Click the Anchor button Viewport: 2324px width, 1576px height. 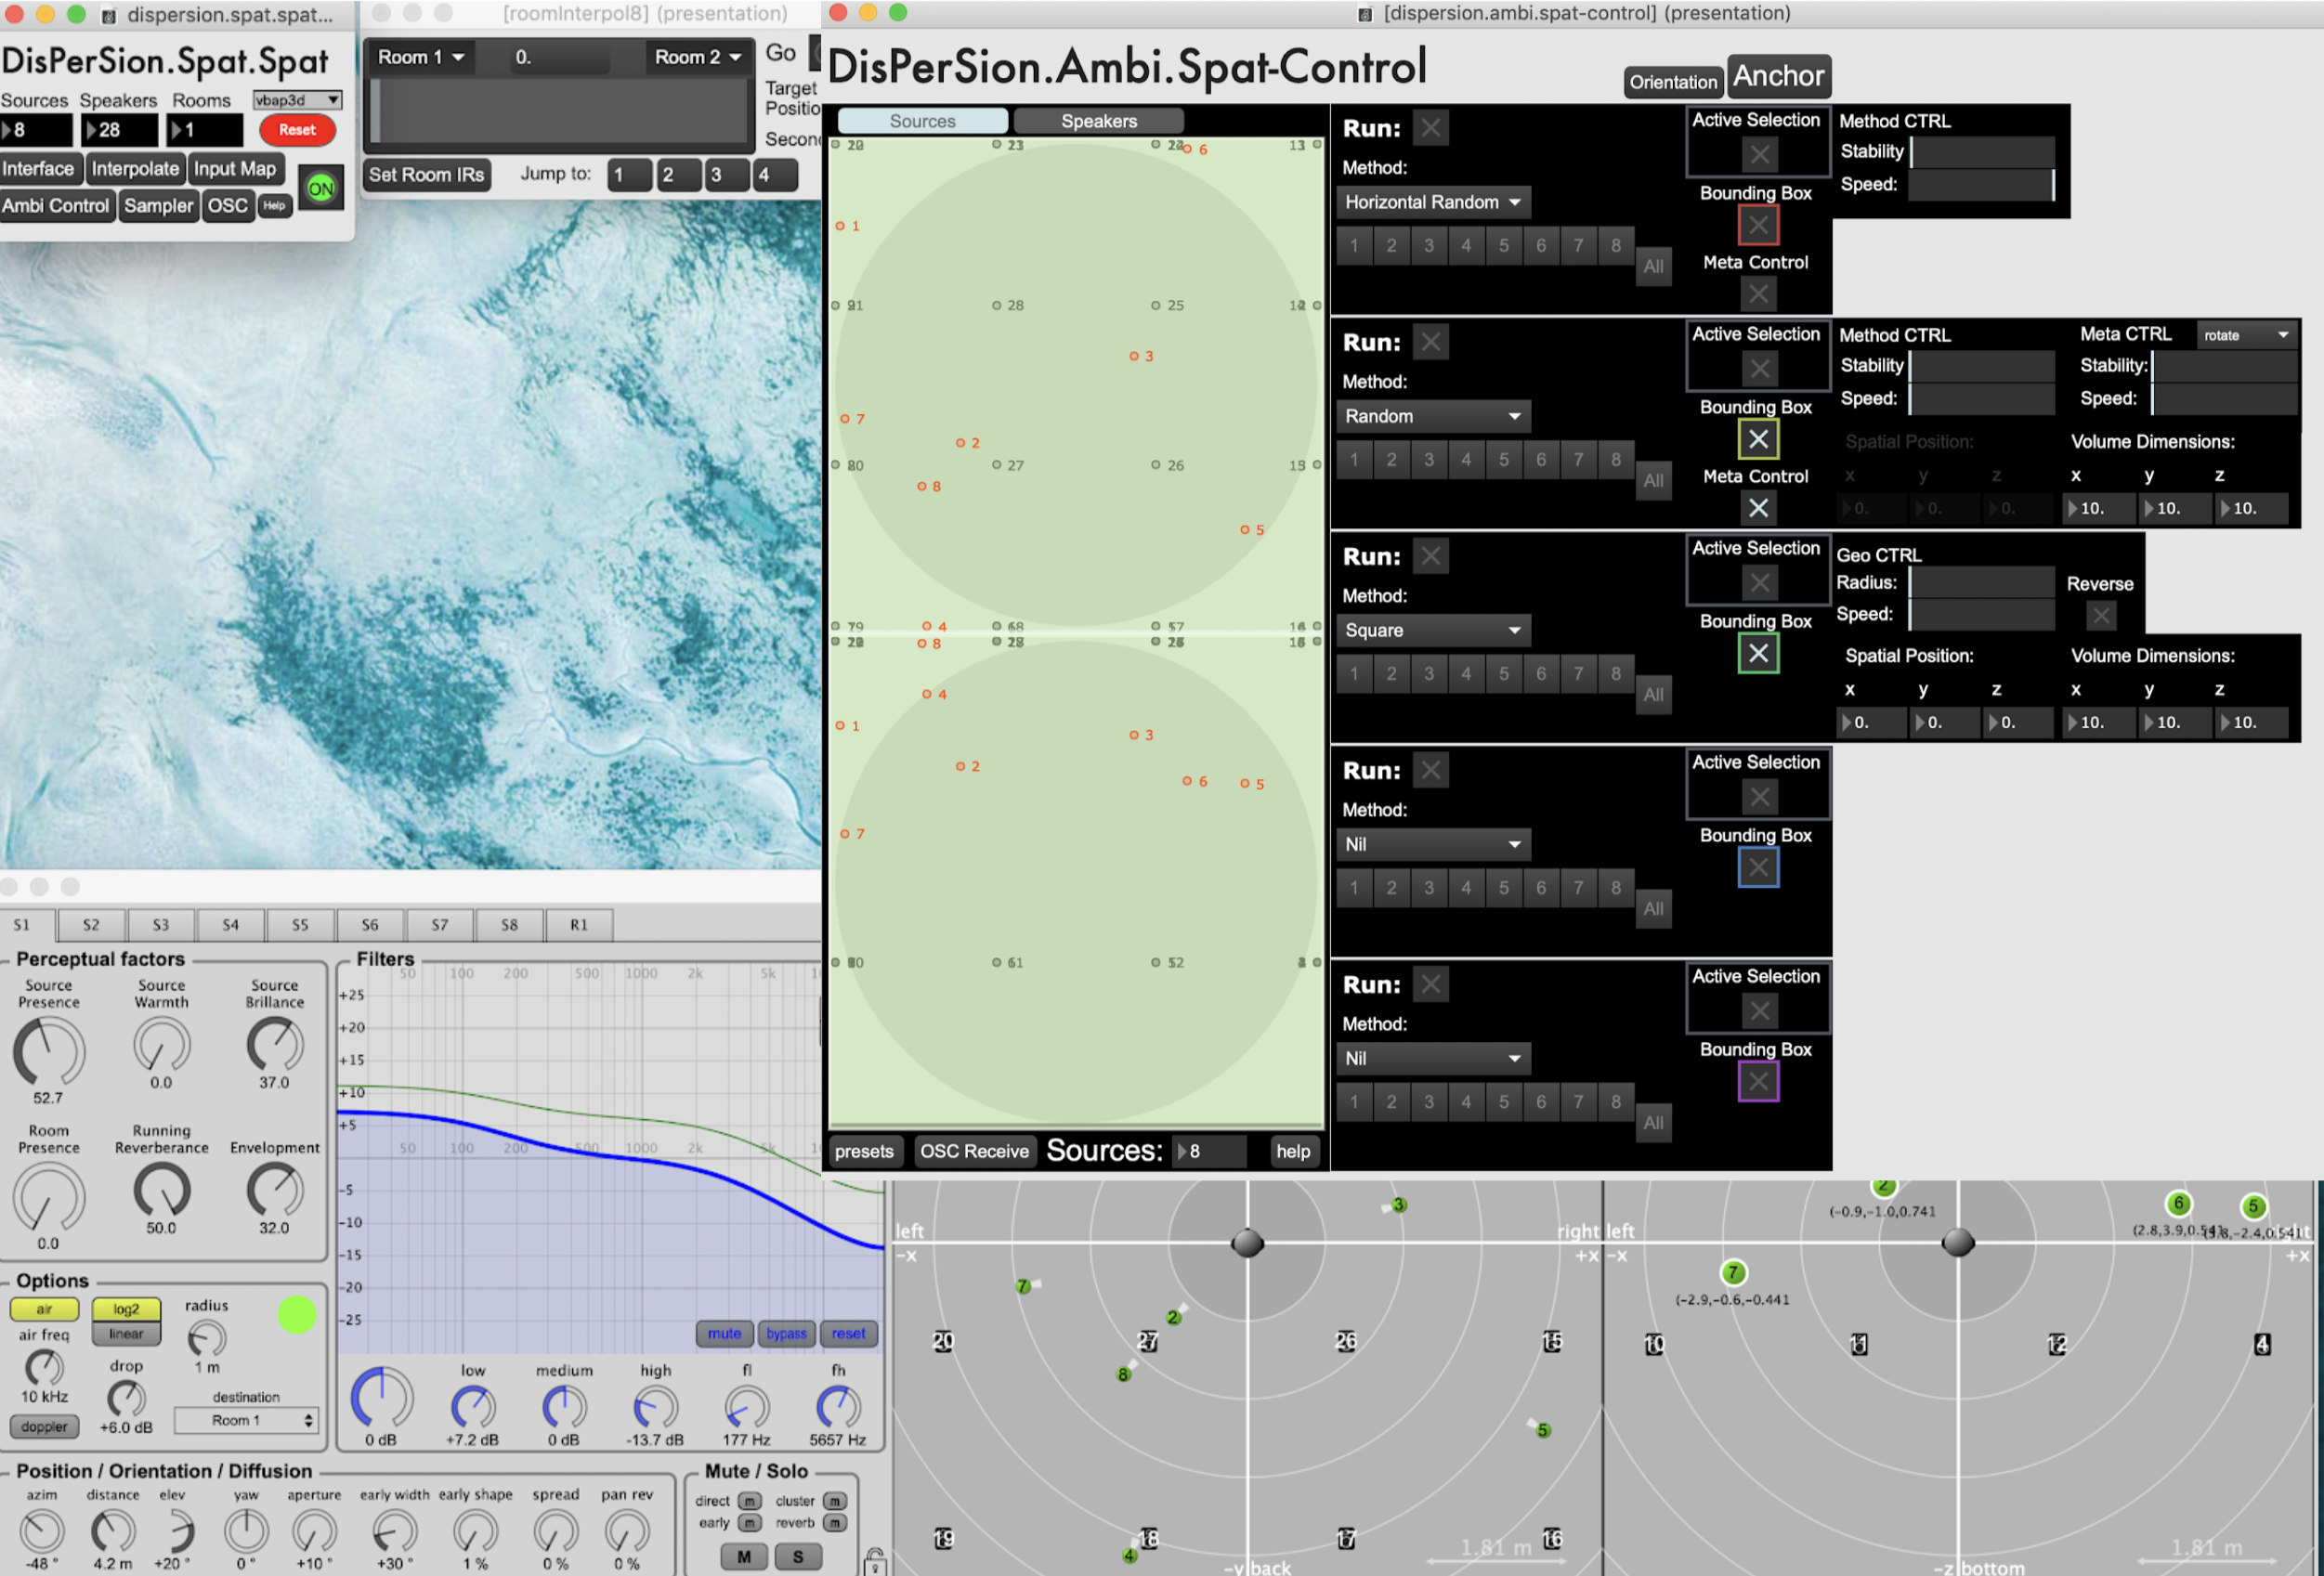(x=1778, y=76)
